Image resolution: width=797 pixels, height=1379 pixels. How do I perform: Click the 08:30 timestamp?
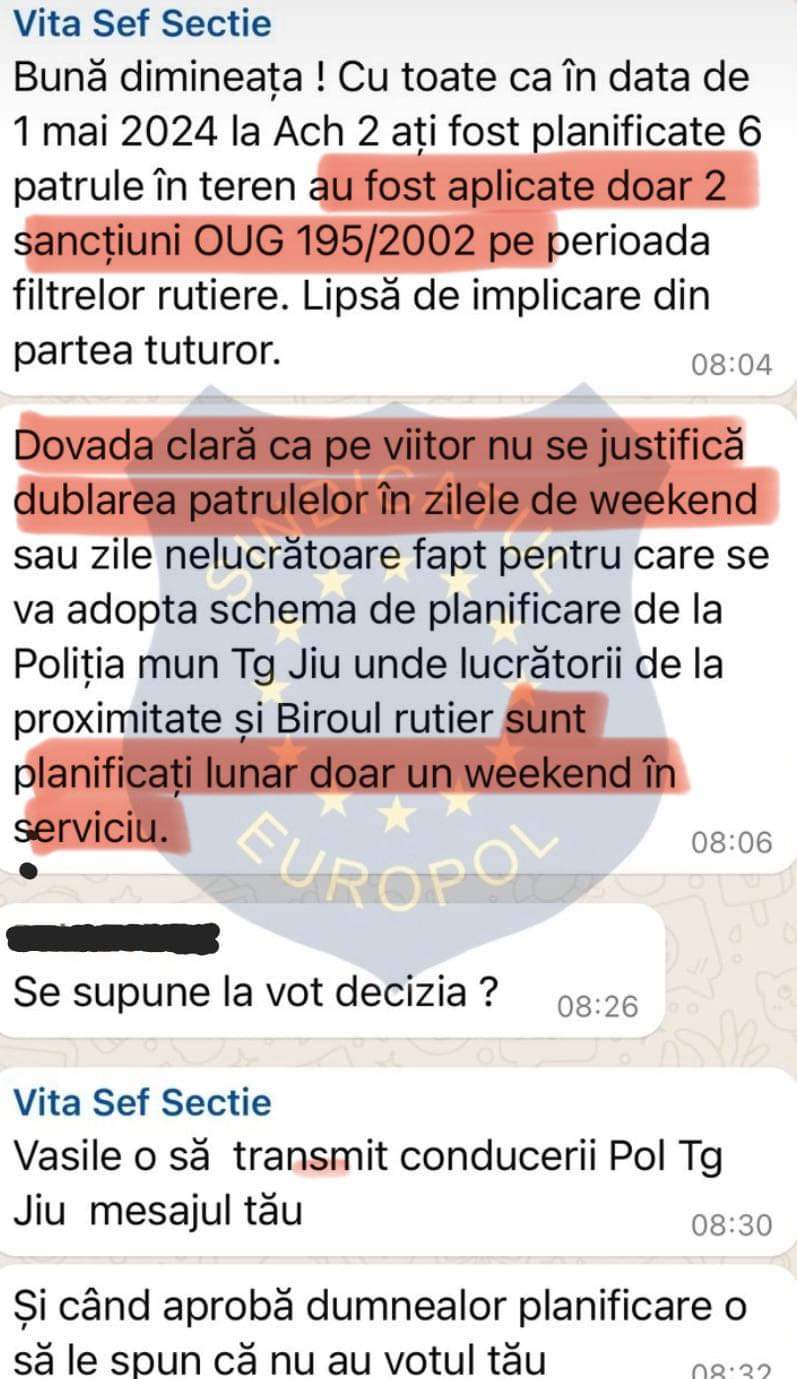(732, 1224)
